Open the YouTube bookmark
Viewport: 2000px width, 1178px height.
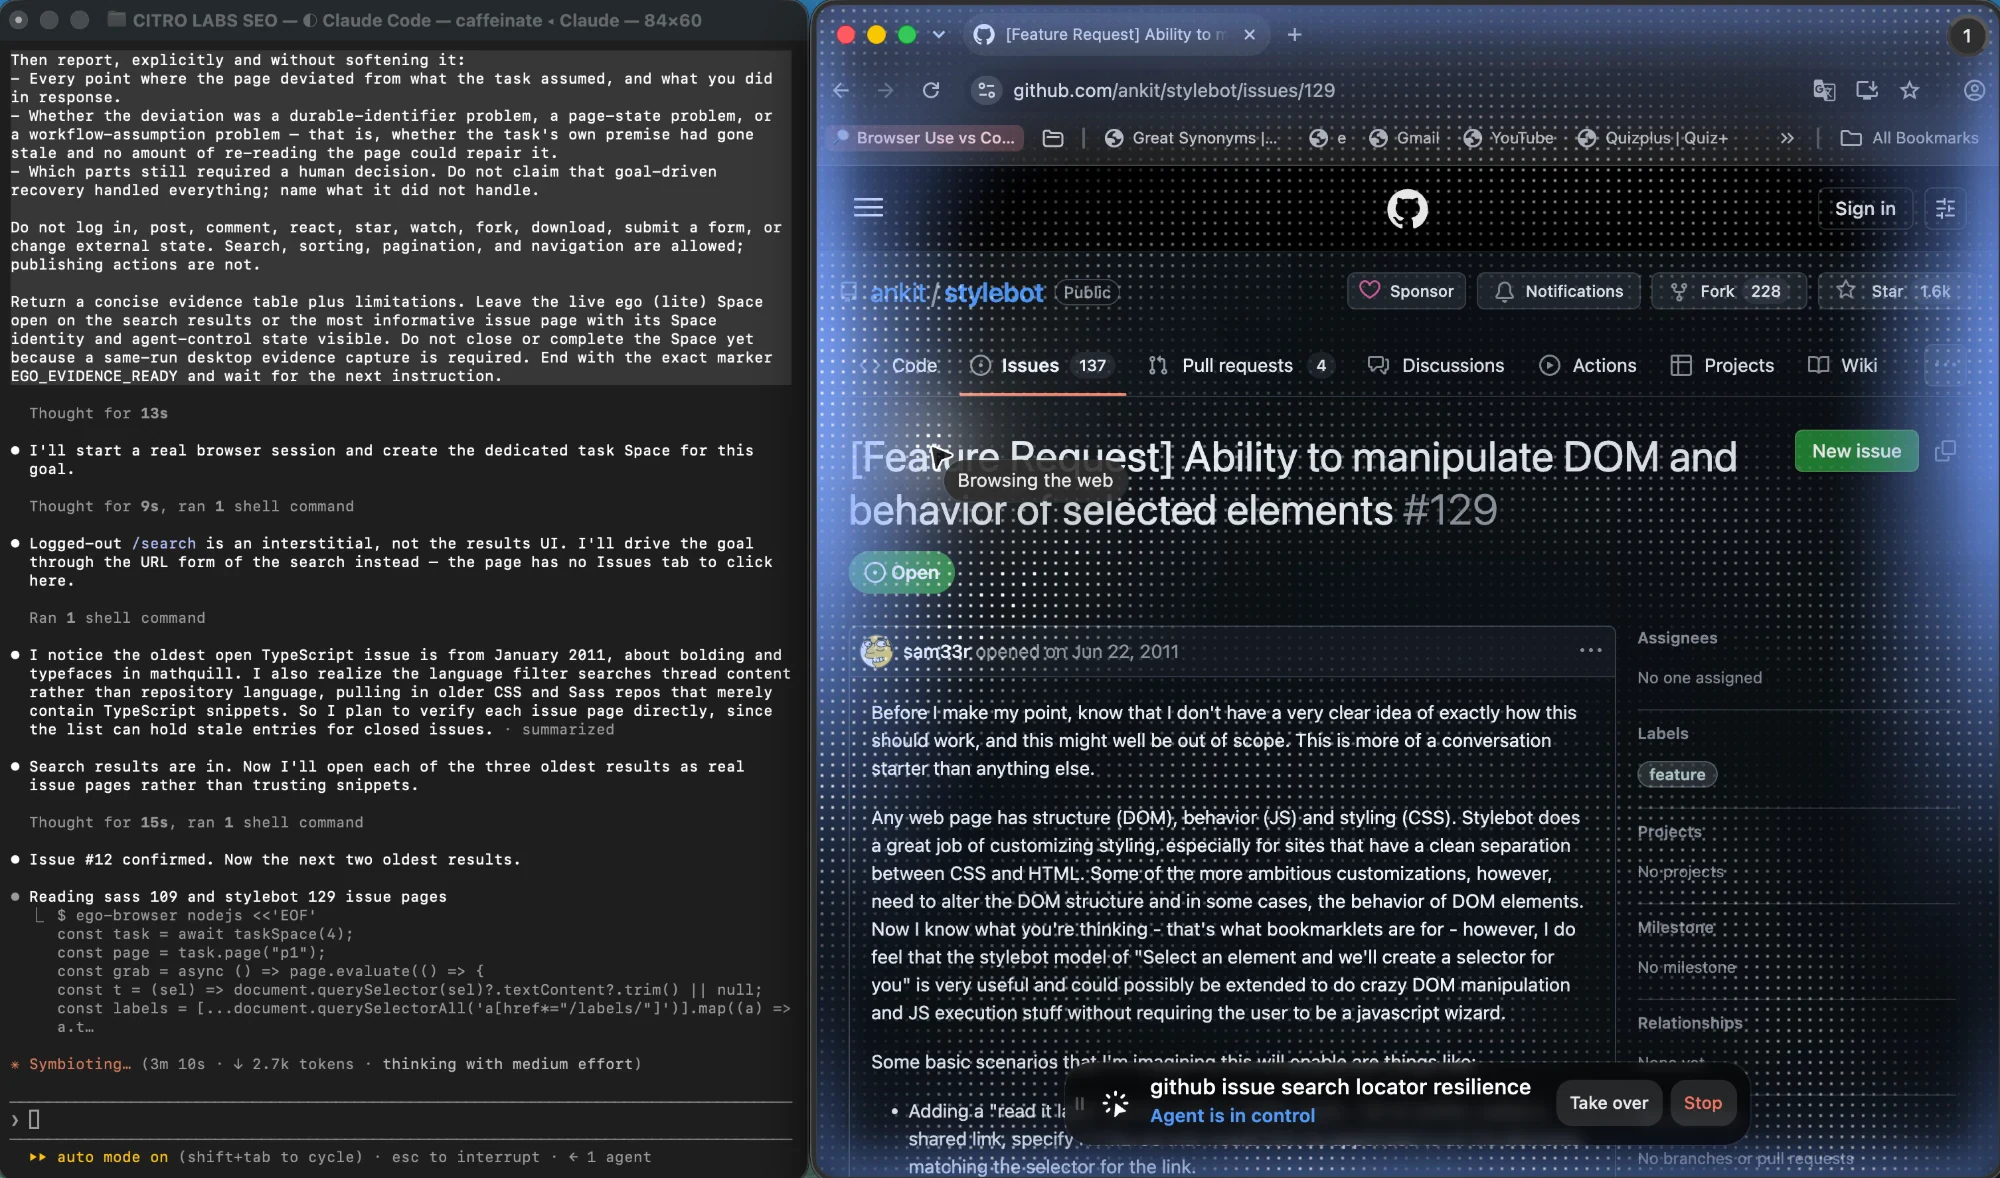pos(1509,138)
